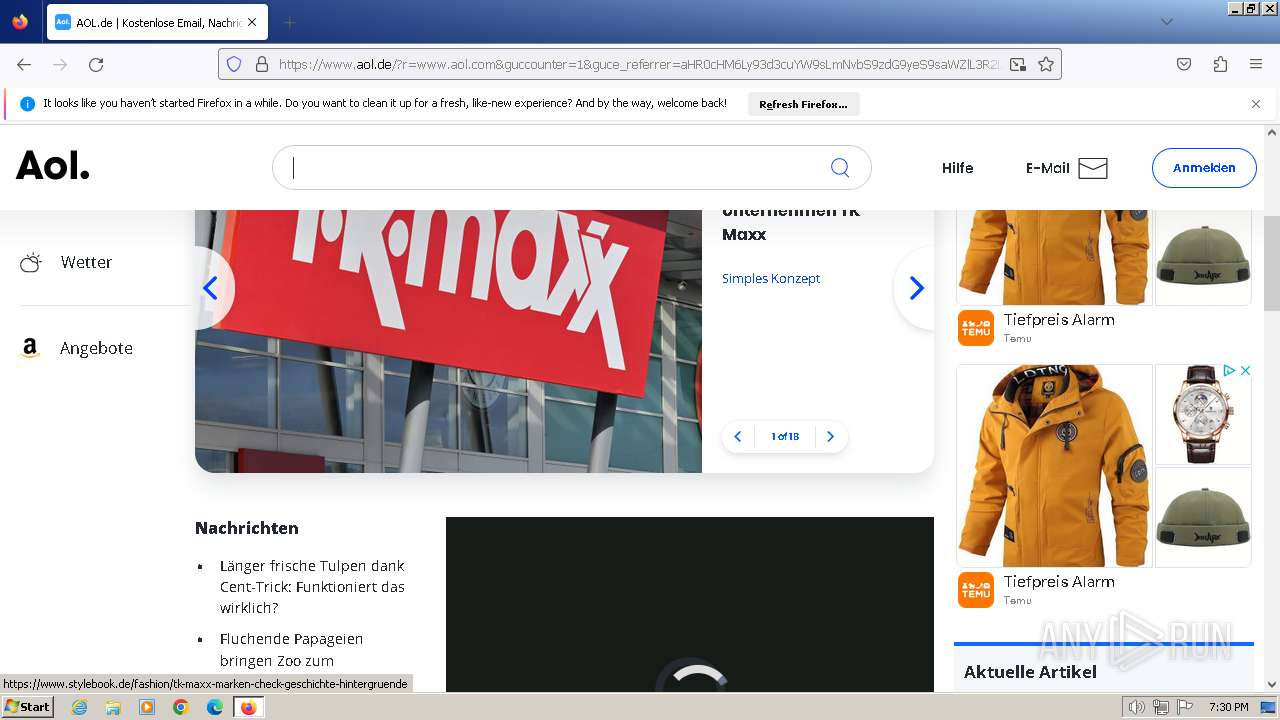Select the AOL.de browser tab

click(x=157, y=22)
